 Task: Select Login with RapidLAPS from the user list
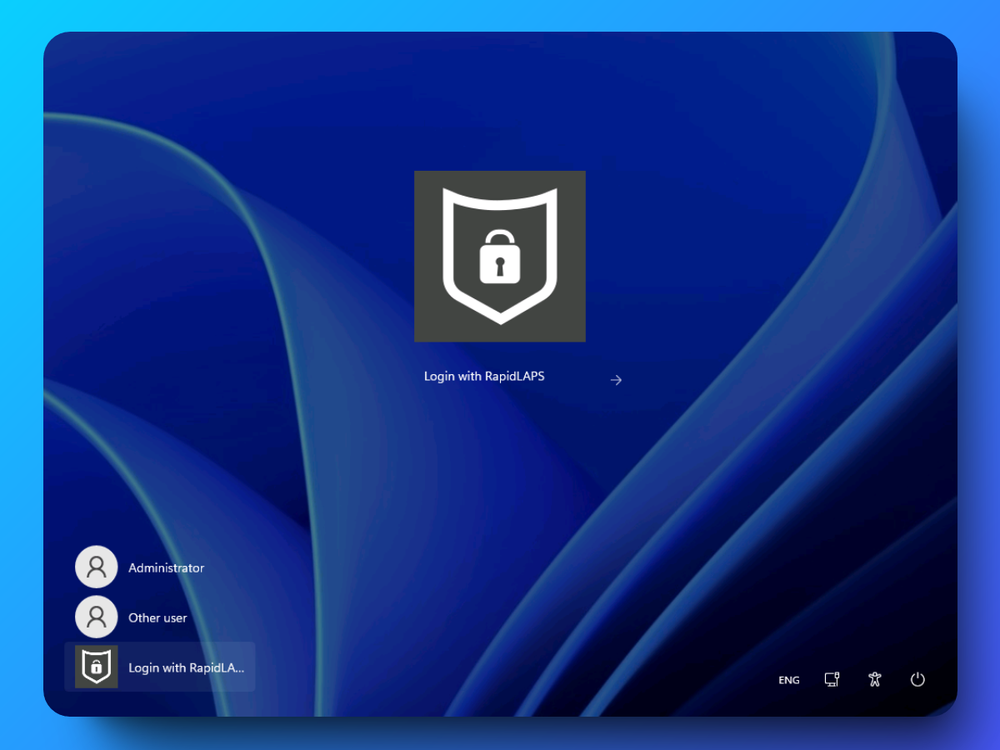(x=160, y=667)
